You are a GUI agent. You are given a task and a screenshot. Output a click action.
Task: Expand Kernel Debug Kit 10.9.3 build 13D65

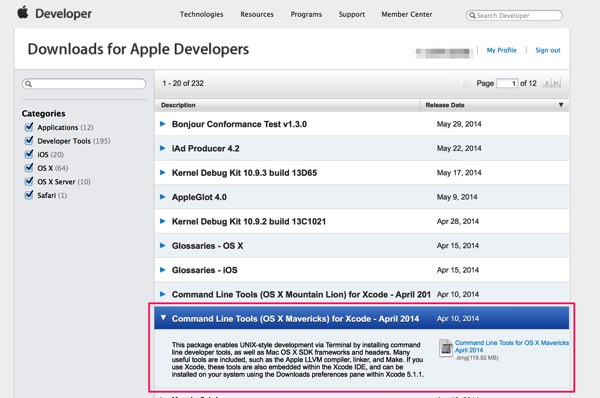click(163, 173)
